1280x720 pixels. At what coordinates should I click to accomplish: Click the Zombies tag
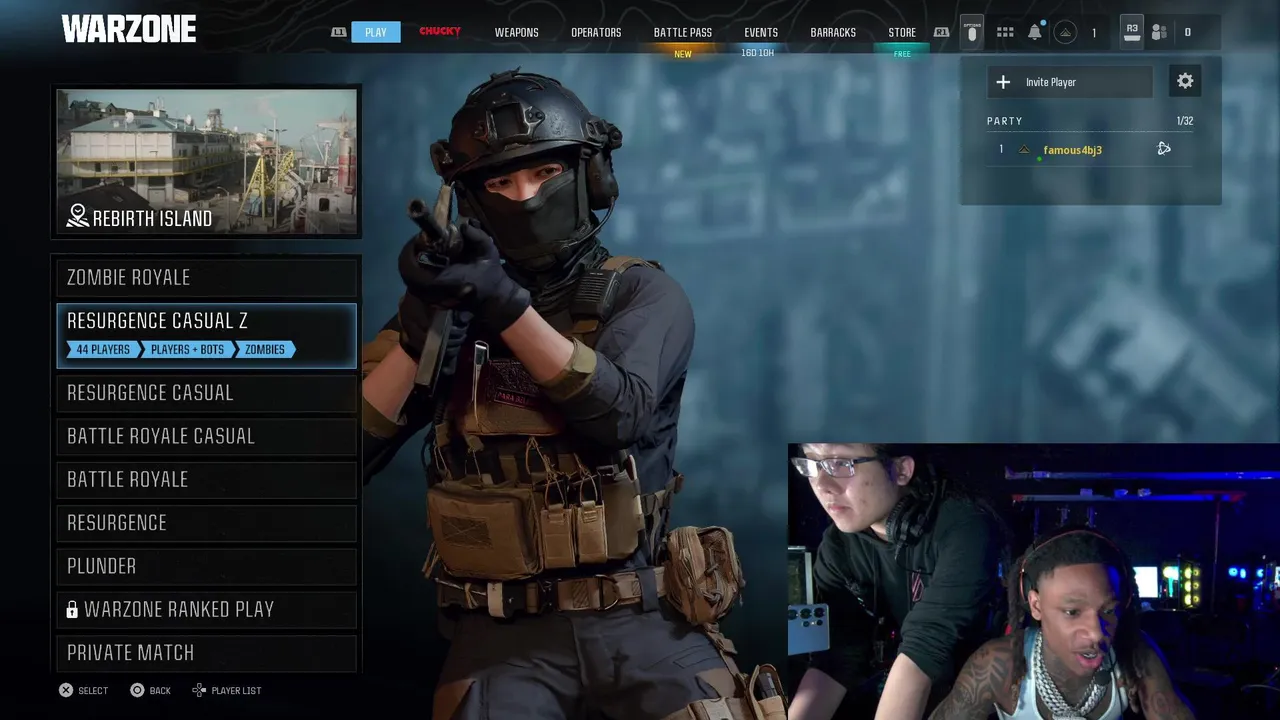click(x=265, y=349)
